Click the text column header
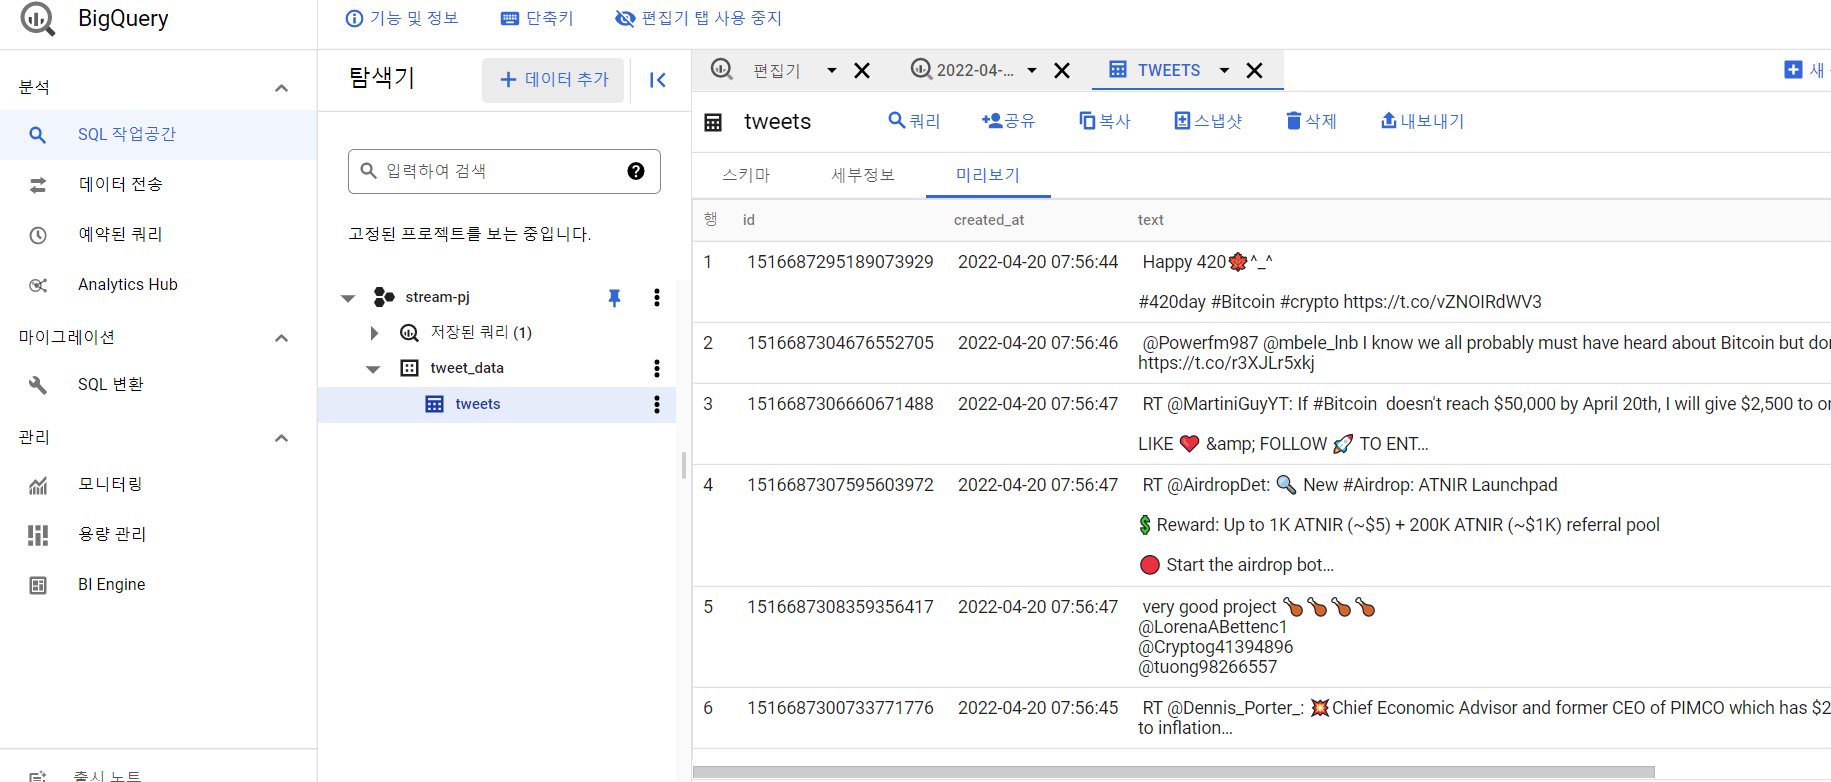Screen dimensions: 1831x782 click(1151, 220)
